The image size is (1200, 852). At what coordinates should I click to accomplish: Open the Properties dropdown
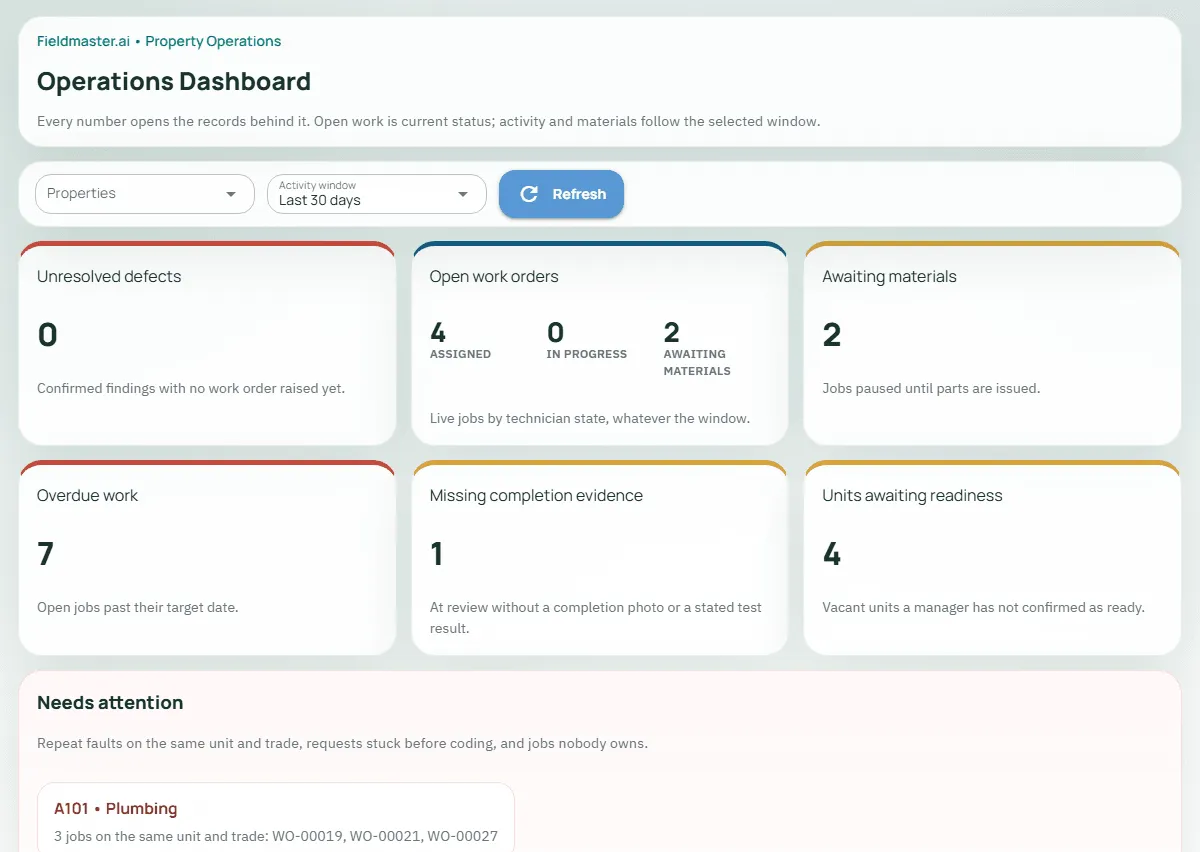[x=145, y=194]
